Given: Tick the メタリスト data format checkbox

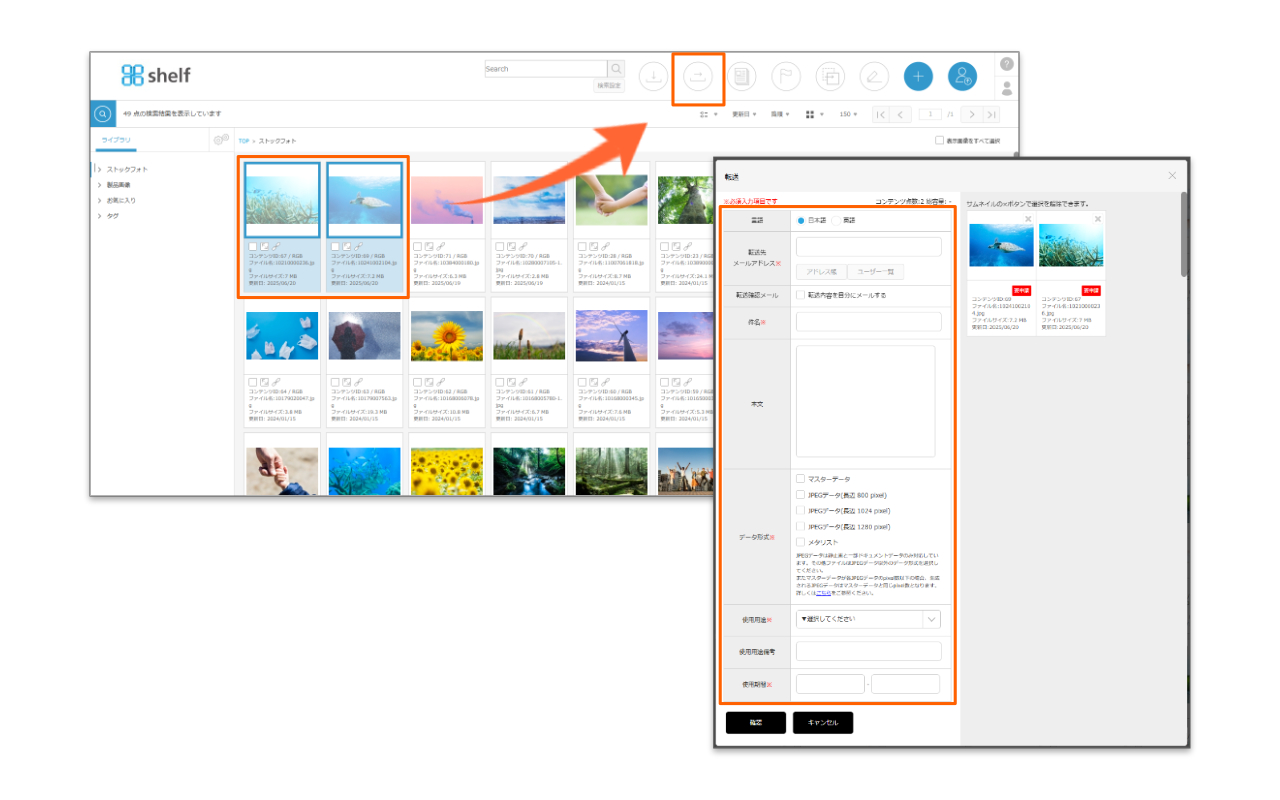Looking at the screenshot, I should pos(801,542).
